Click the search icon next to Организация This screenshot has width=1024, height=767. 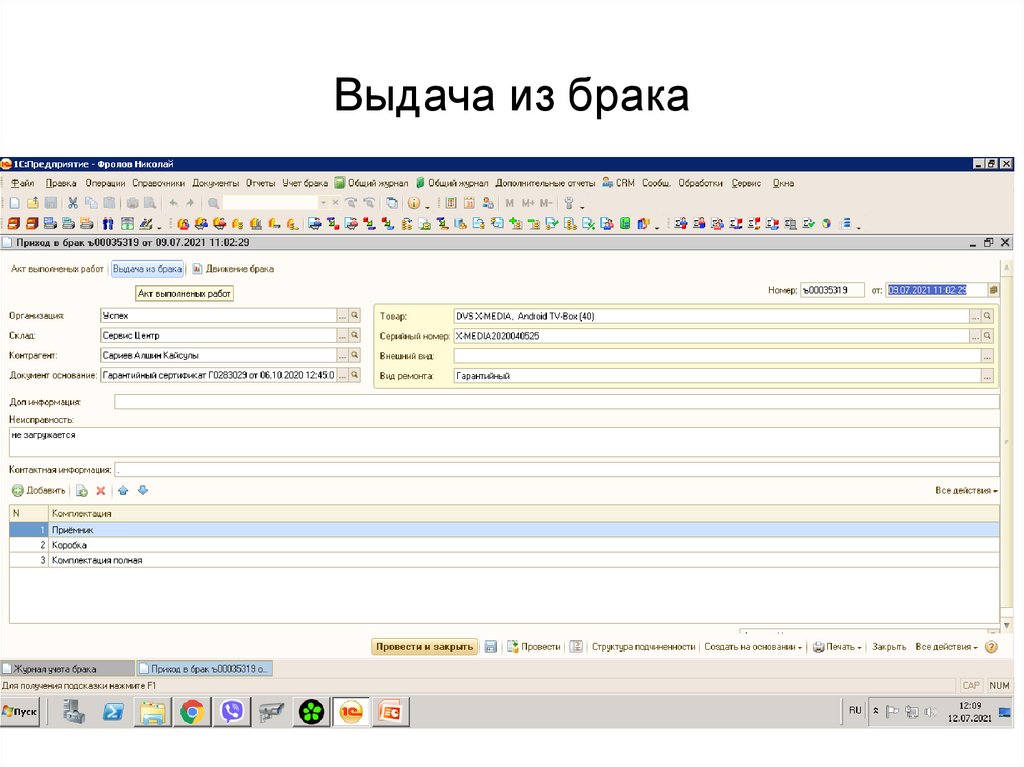point(354,316)
